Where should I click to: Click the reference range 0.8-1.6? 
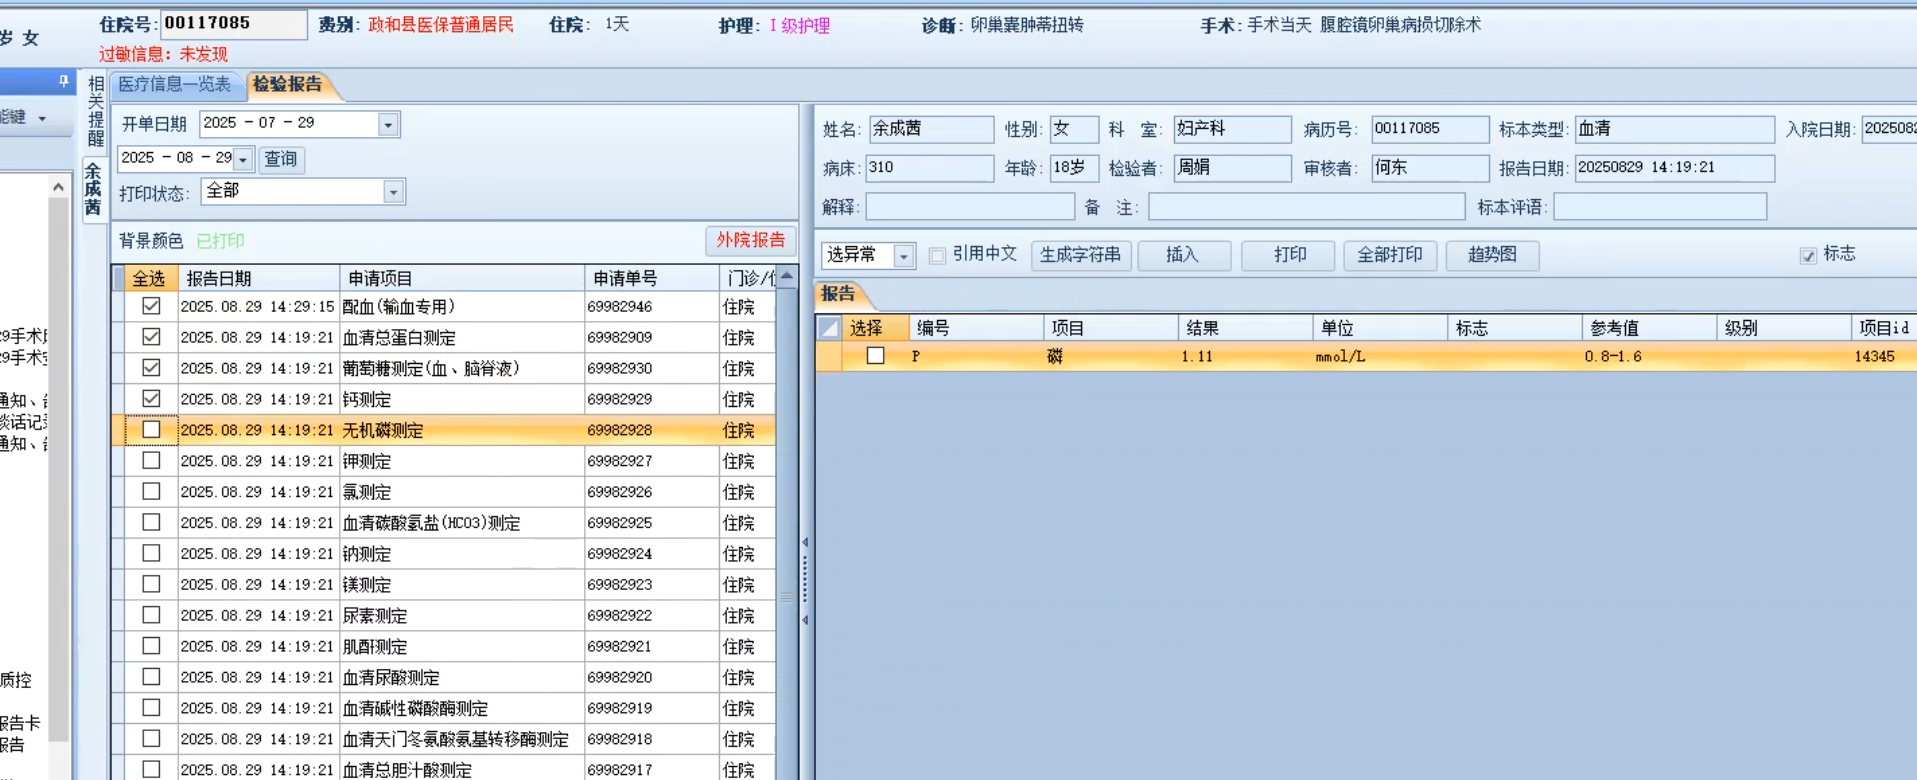tap(1613, 356)
